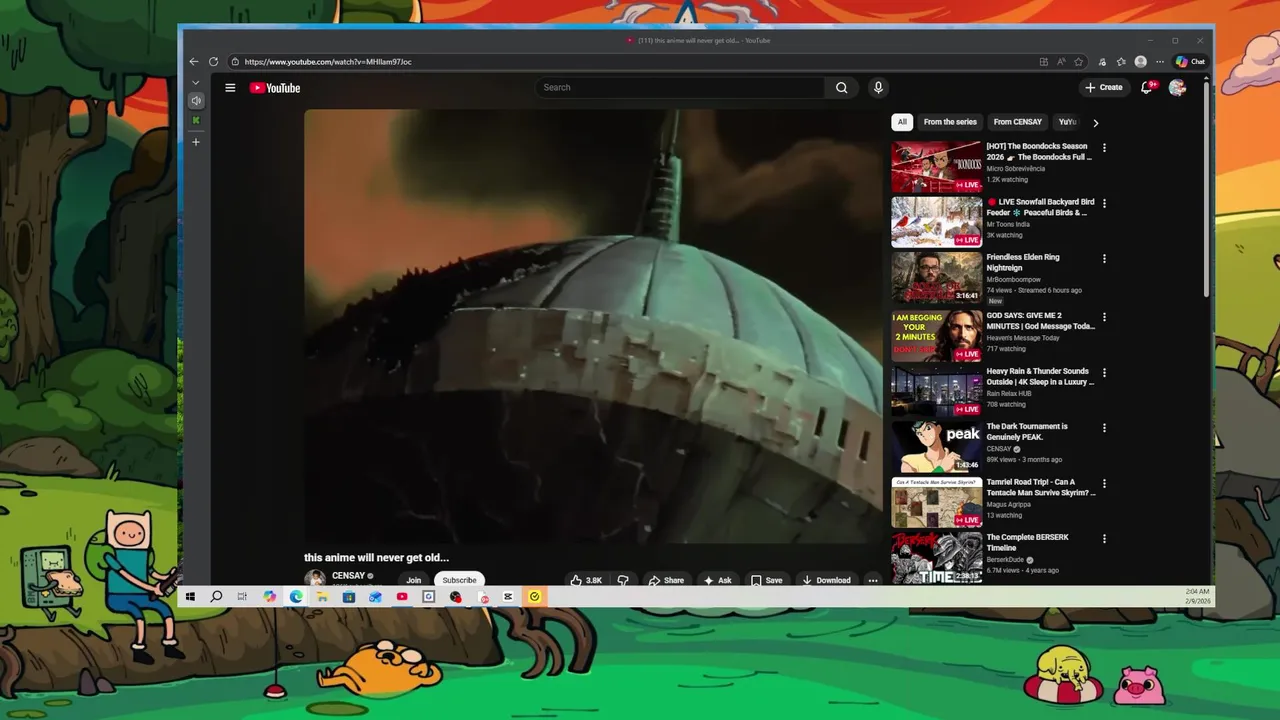Click Create button in YouTube header

pyautogui.click(x=1104, y=88)
